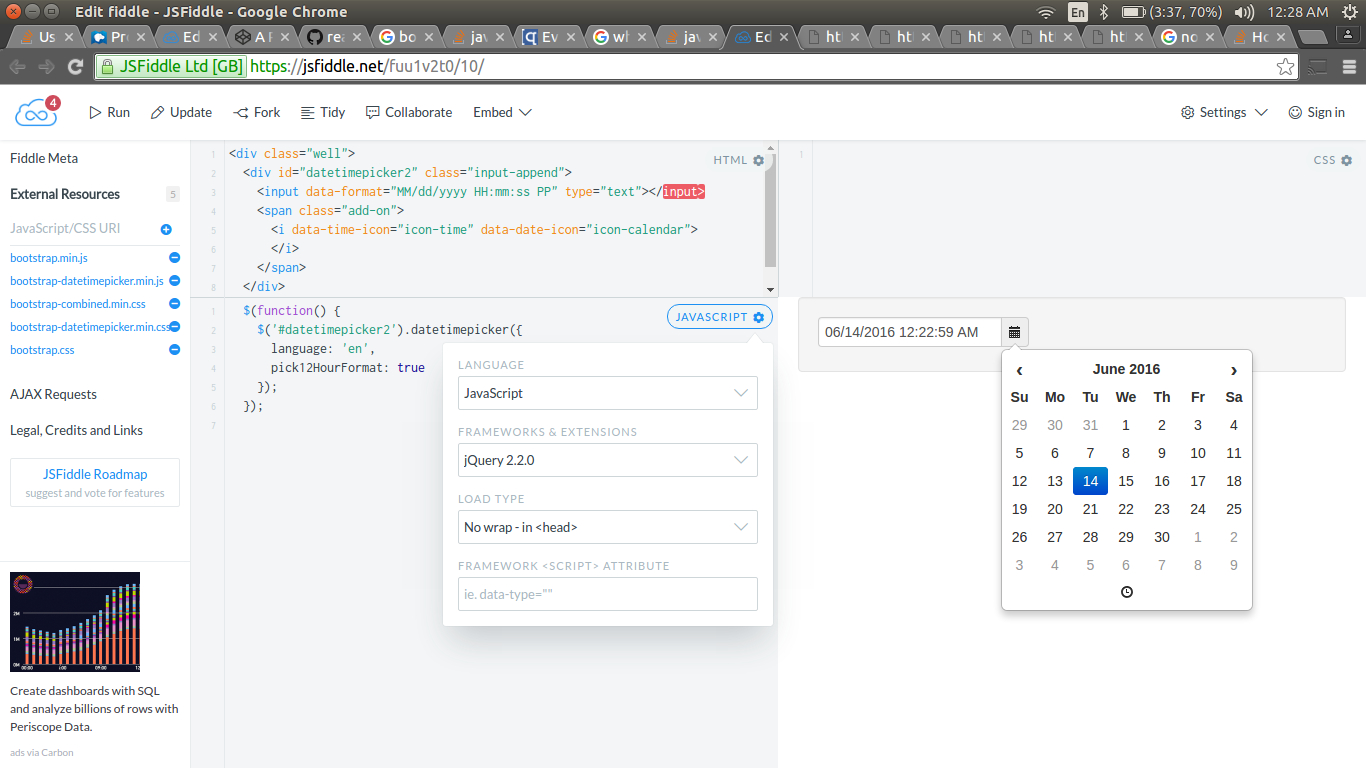This screenshot has width=1366, height=768.
Task: Switch to time view with the clock icon
Action: click(1126, 591)
